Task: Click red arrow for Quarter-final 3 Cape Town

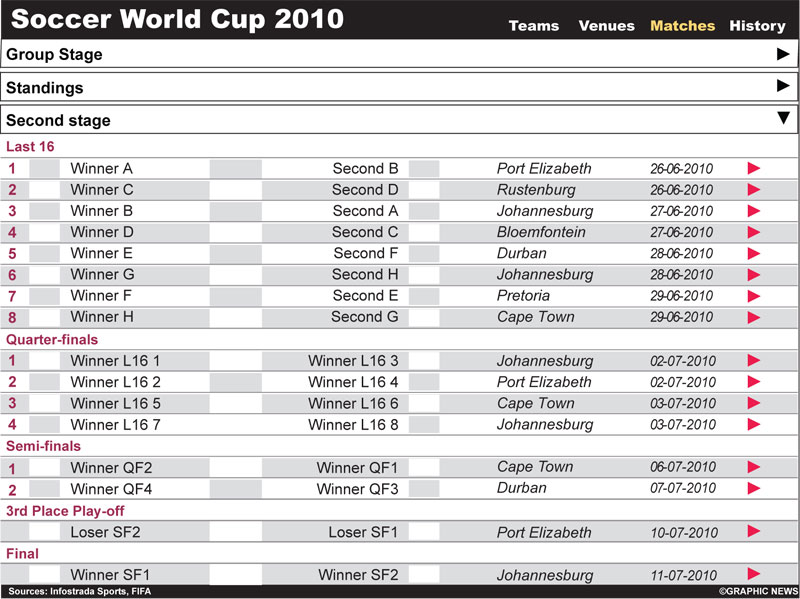Action: point(754,404)
